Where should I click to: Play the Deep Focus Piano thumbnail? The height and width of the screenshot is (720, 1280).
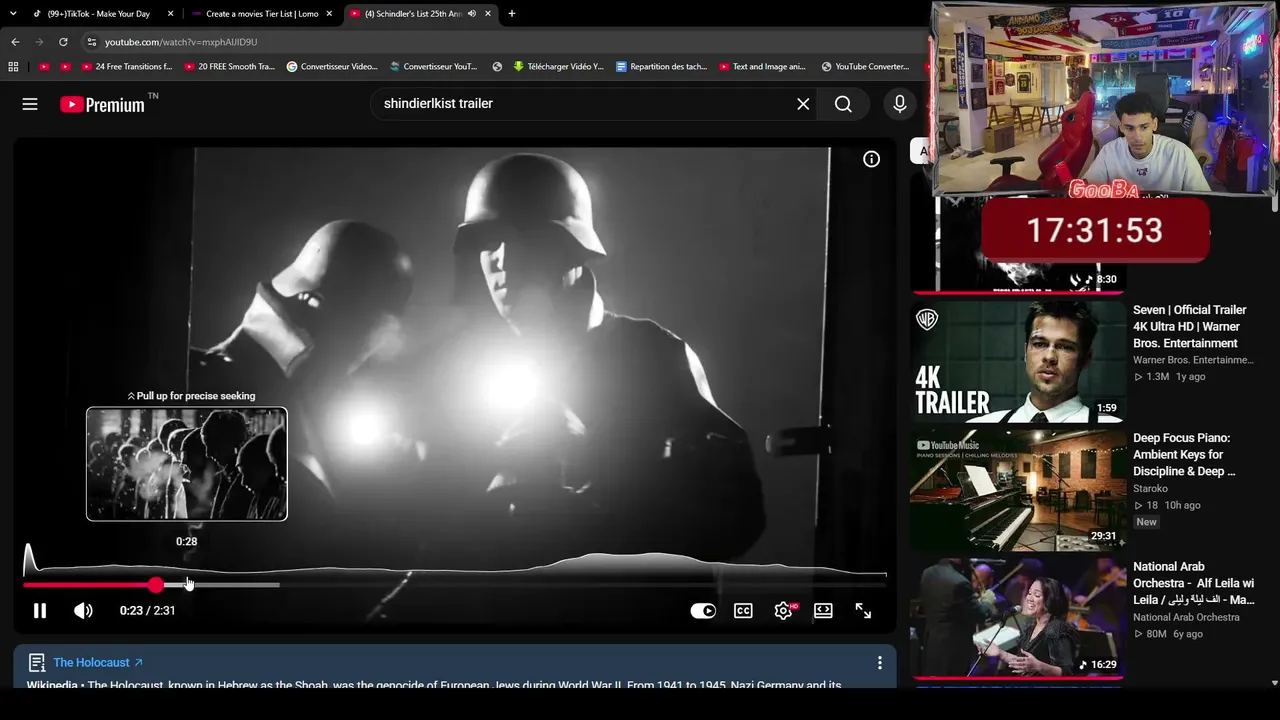point(1017,490)
